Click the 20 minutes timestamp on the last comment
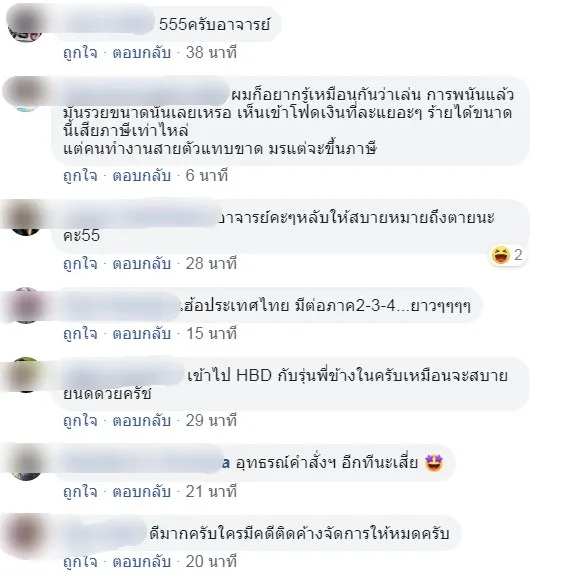 tap(211, 562)
